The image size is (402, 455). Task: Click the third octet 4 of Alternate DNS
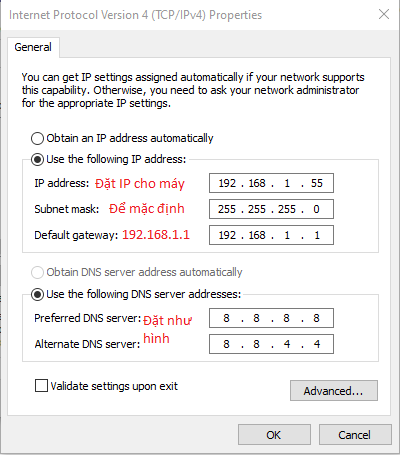click(287, 344)
